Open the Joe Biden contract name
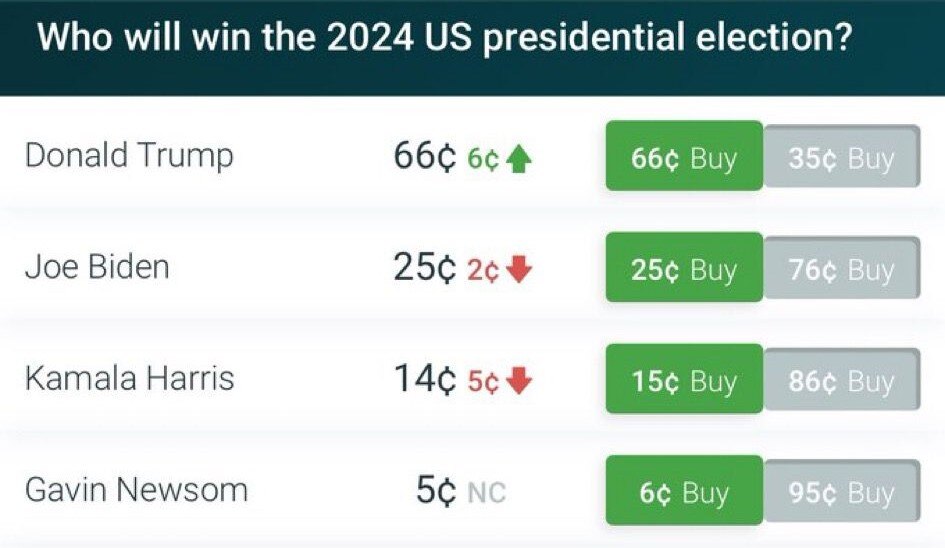This screenshot has height=548, width=945. 97,268
